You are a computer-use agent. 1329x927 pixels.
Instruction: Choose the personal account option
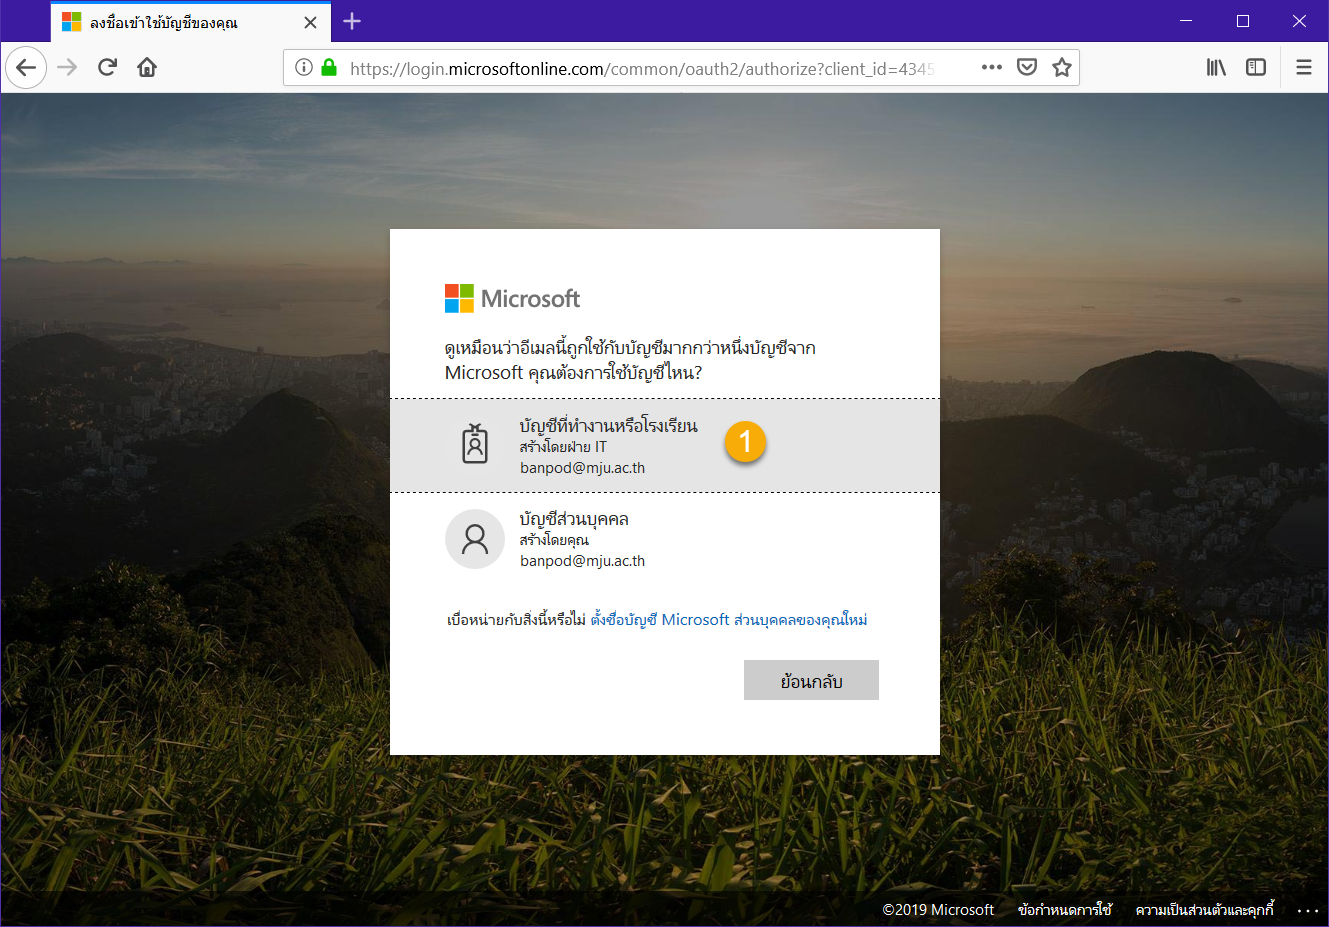click(580, 540)
